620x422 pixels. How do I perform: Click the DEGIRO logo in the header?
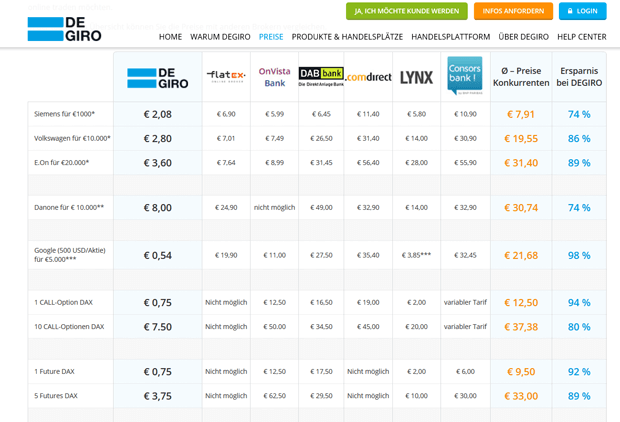[64, 29]
